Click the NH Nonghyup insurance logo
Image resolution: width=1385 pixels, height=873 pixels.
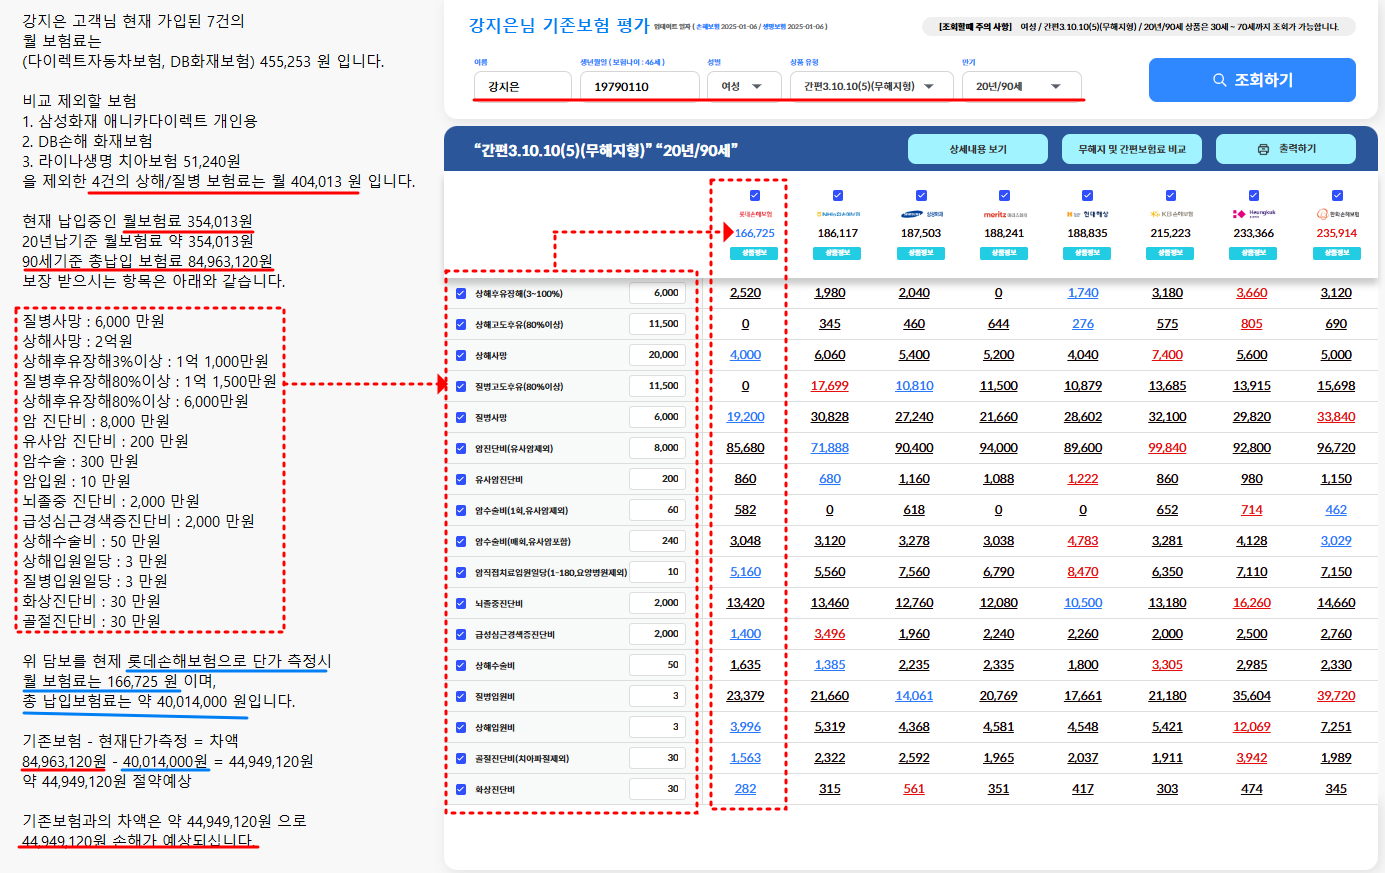coord(838,214)
